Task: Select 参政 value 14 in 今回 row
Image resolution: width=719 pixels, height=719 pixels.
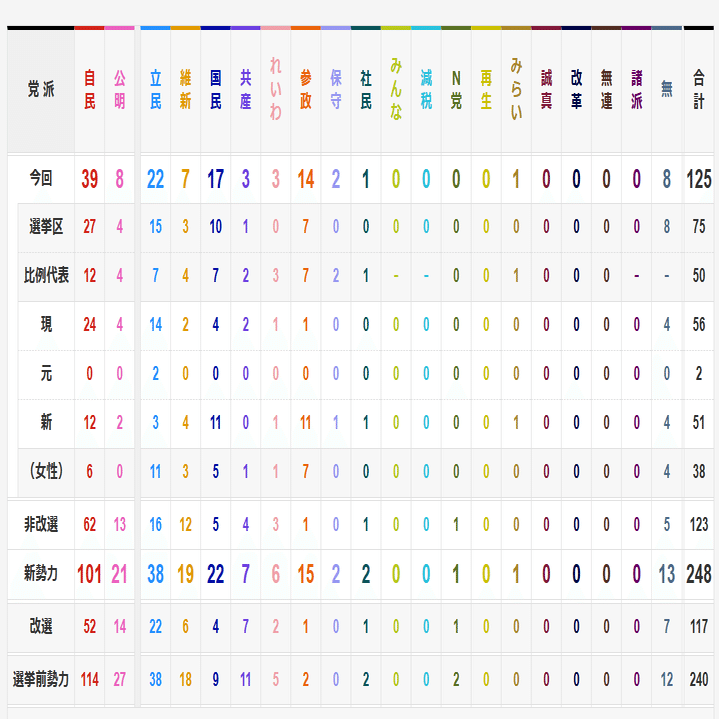Action: coord(306,179)
